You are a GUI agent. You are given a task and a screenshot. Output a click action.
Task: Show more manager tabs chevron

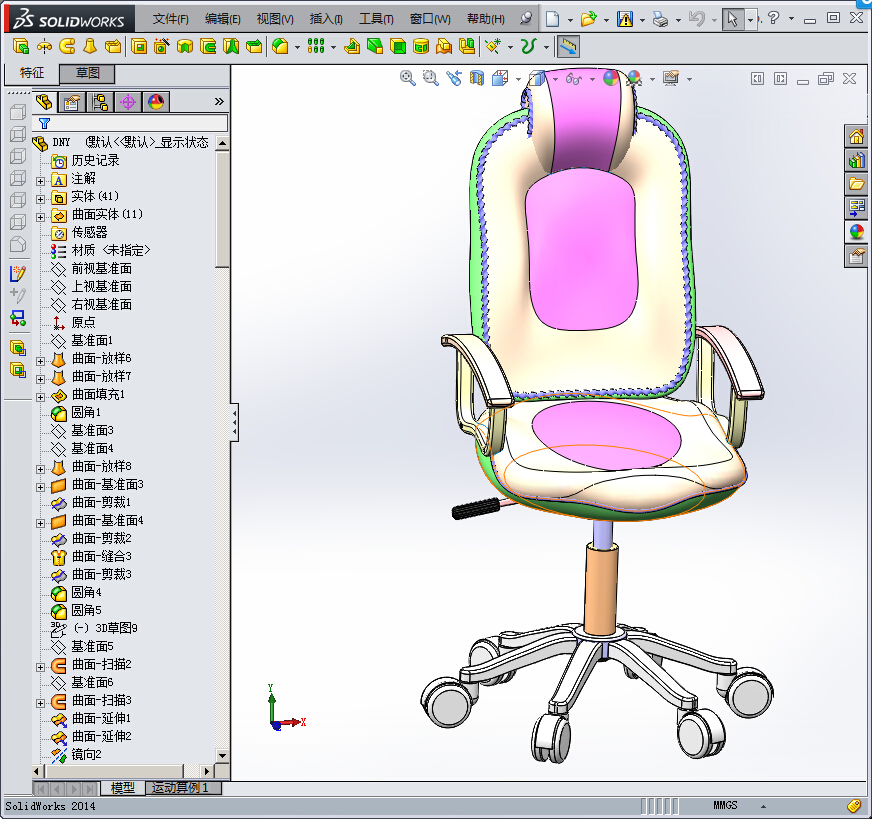(x=219, y=101)
